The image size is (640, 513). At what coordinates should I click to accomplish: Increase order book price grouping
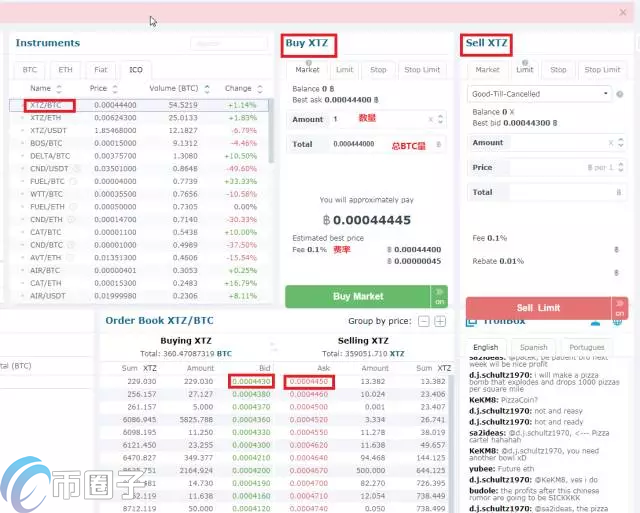[440, 322]
